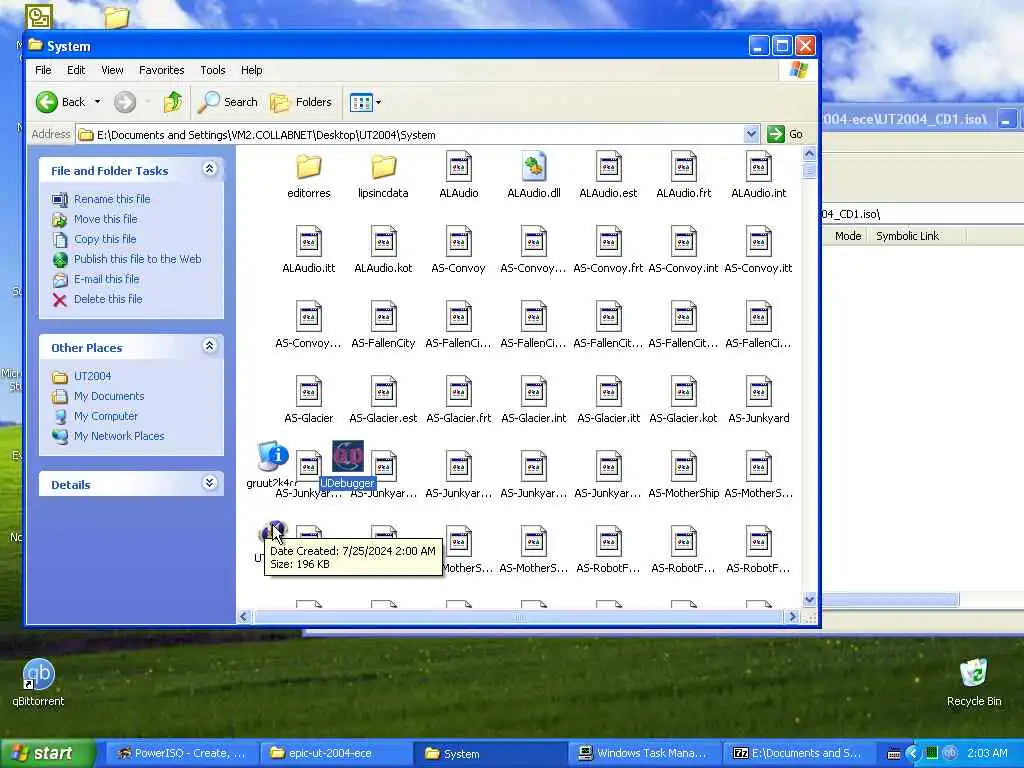Open Search from the toolbar
Viewport: 1024px width, 768px height.
(228, 102)
